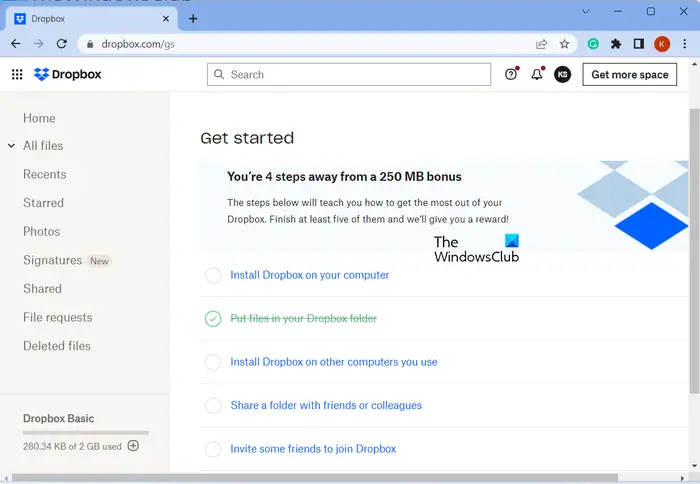Open Deleted files in the sidebar
Image resolution: width=700 pixels, height=484 pixels.
tap(57, 346)
